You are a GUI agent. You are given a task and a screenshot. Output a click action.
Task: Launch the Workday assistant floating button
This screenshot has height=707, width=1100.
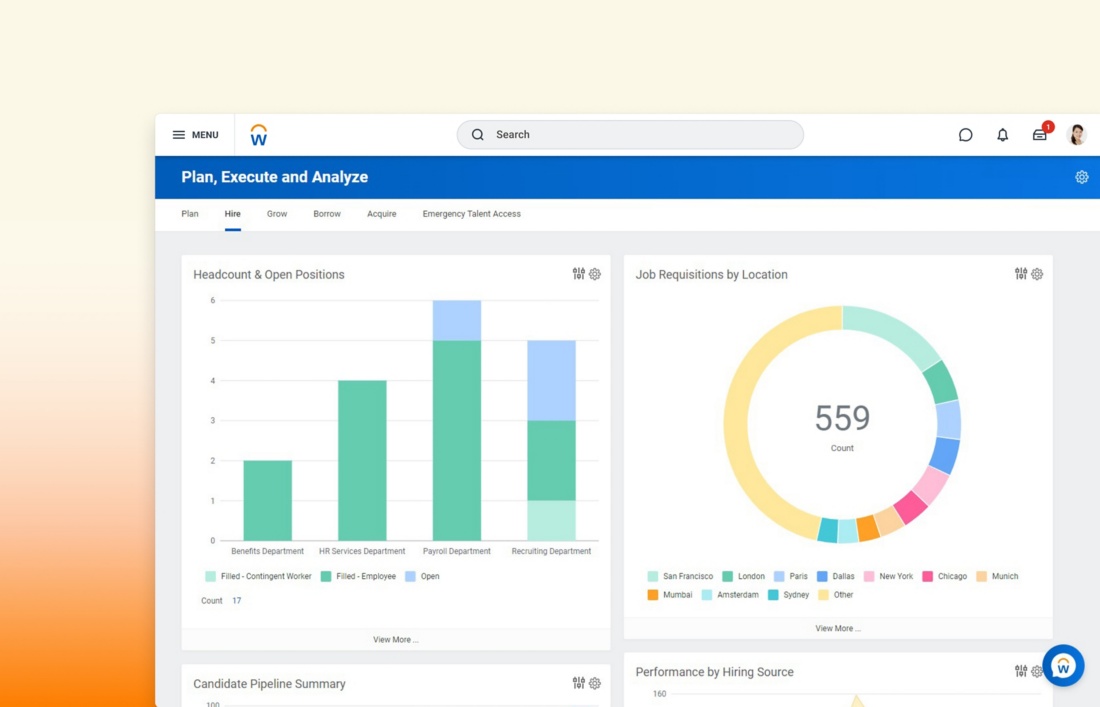pos(1062,665)
